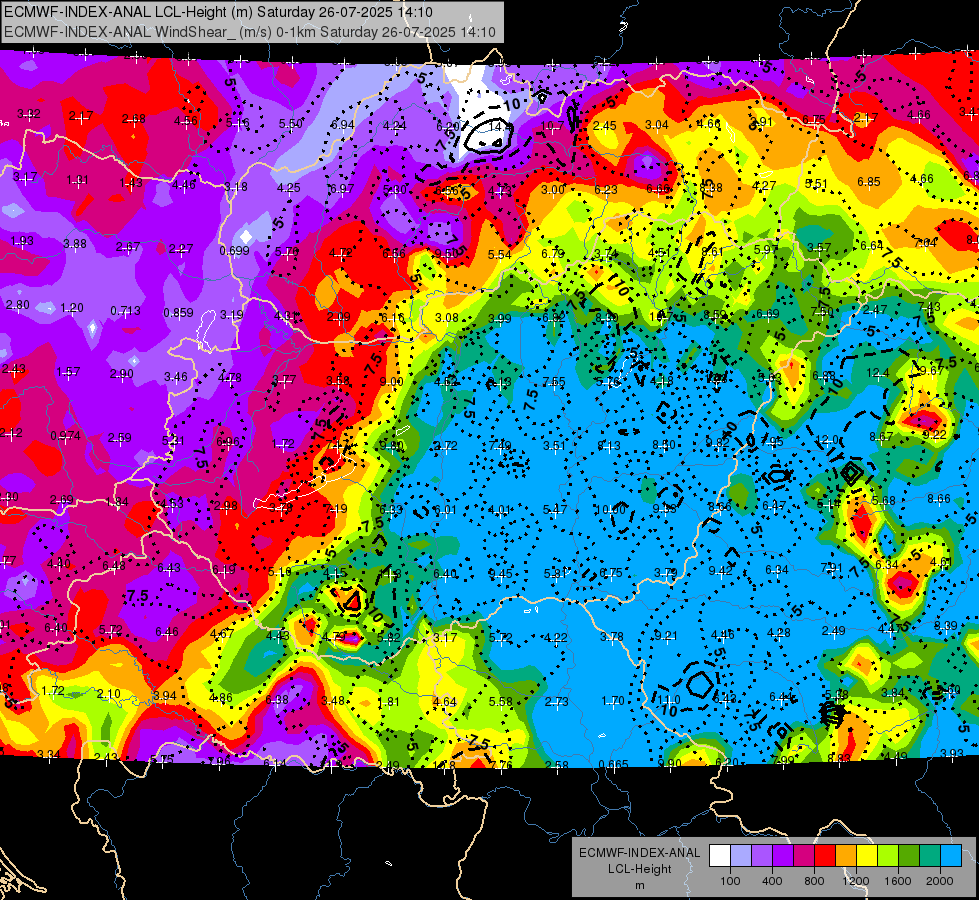Click the unit label m in the legend
979x900 pixels.
639,885
